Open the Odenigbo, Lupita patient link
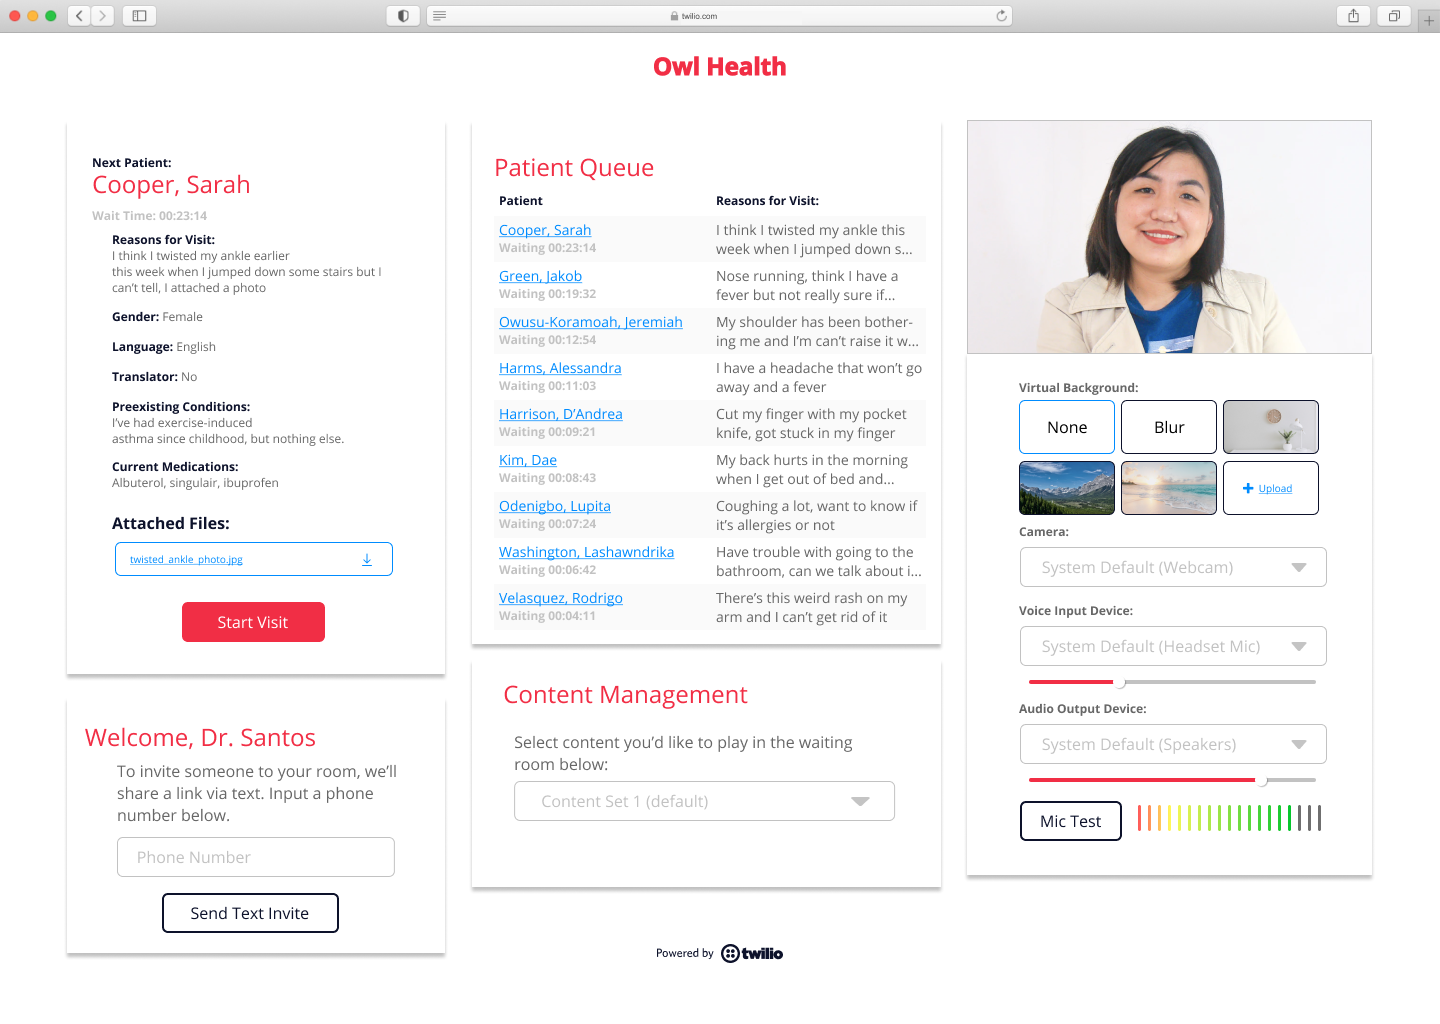The height and width of the screenshot is (1024, 1440). (555, 506)
